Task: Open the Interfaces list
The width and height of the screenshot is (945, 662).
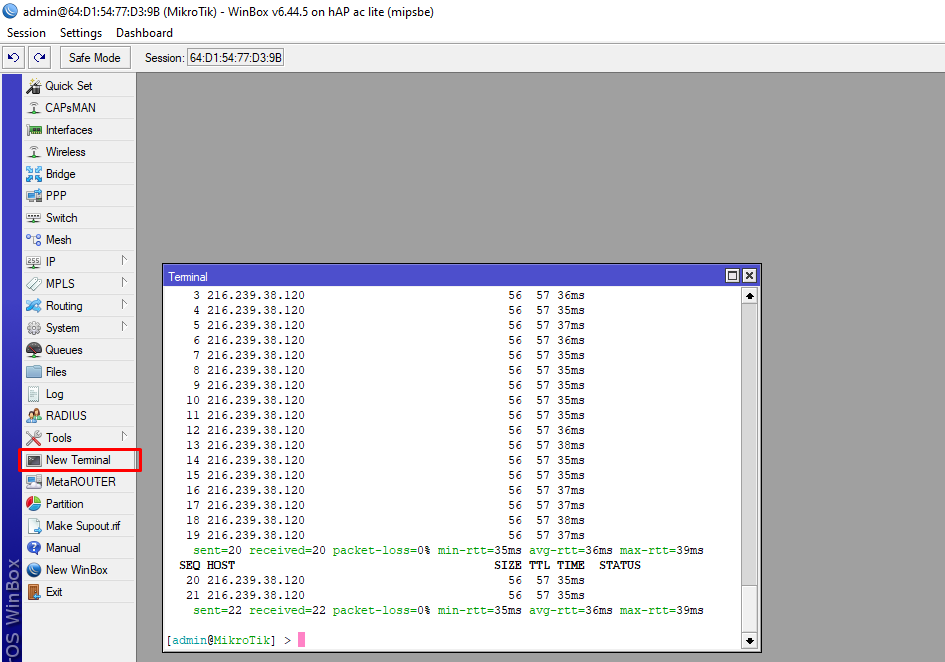Action: click(x=68, y=130)
